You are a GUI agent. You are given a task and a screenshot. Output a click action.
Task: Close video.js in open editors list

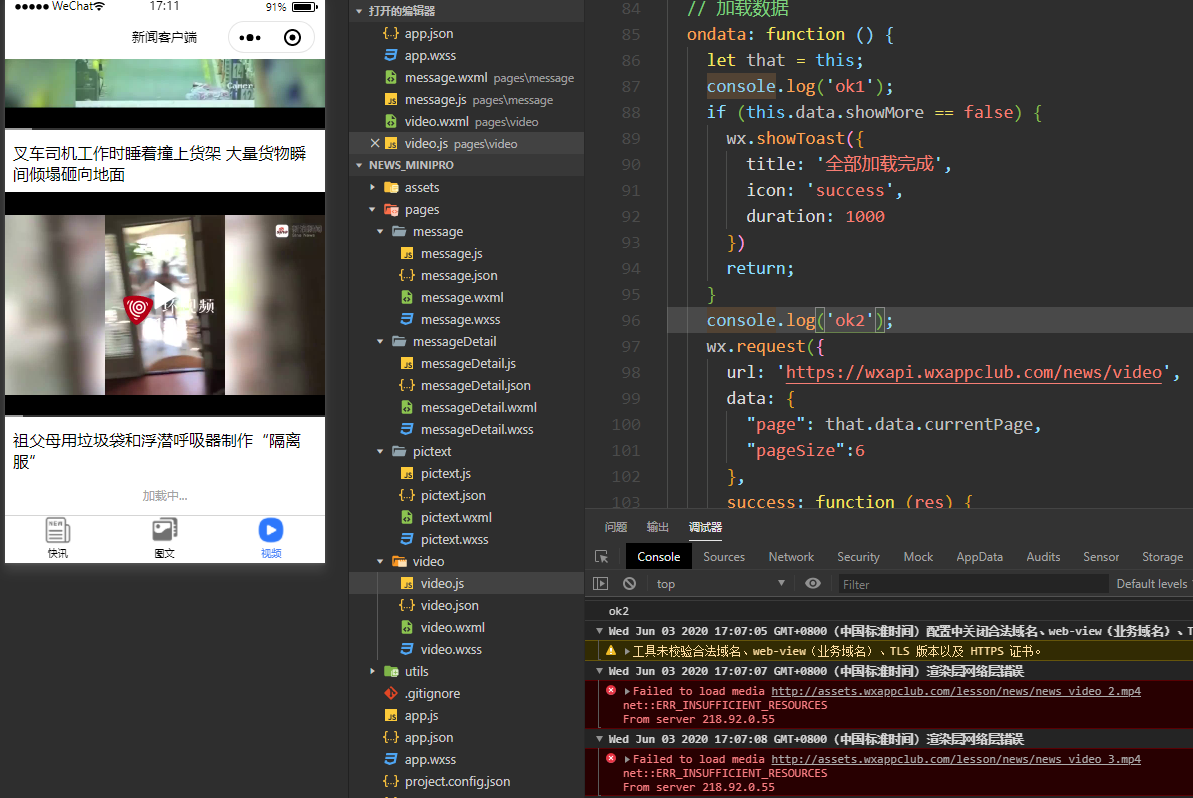(x=375, y=144)
